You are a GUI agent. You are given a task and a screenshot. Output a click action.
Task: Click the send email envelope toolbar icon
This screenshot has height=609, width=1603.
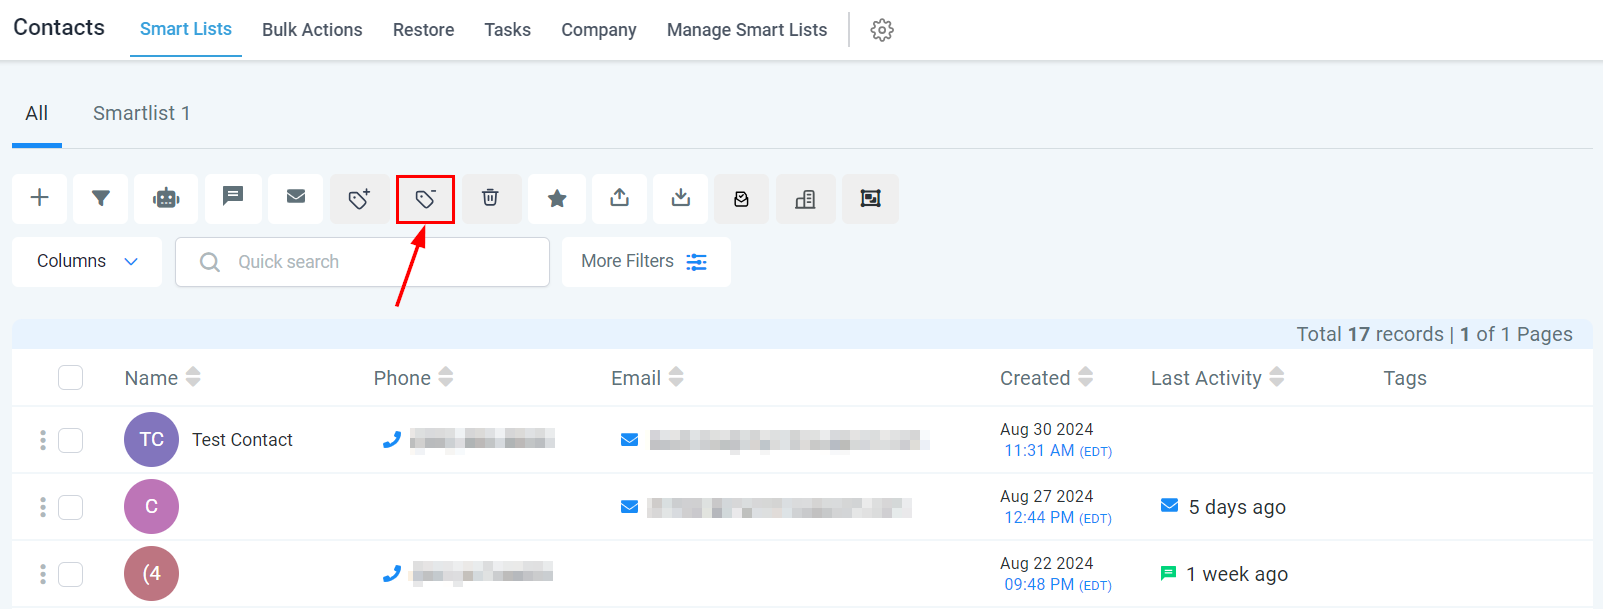coord(296,198)
